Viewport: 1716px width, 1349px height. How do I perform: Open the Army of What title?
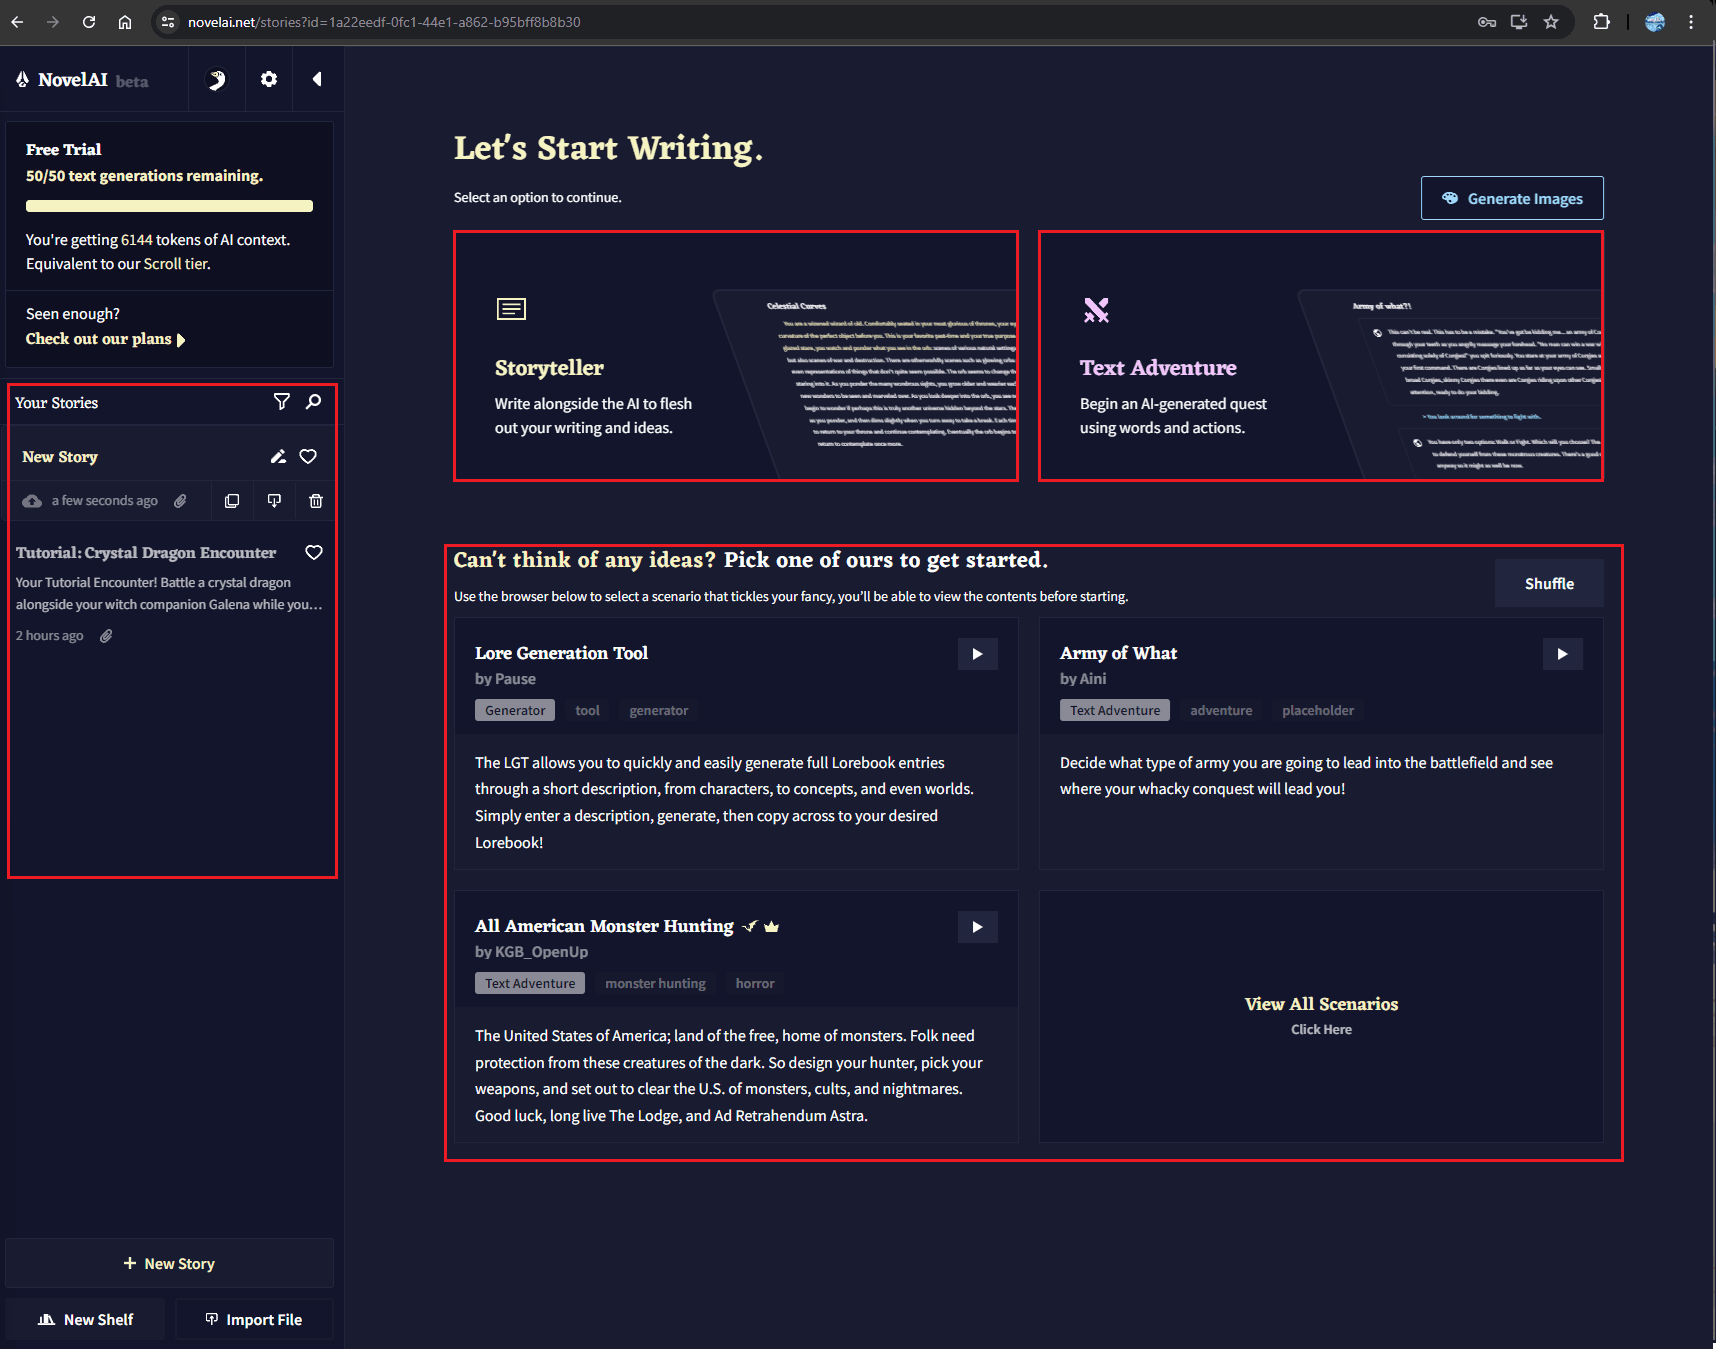coord(1118,653)
